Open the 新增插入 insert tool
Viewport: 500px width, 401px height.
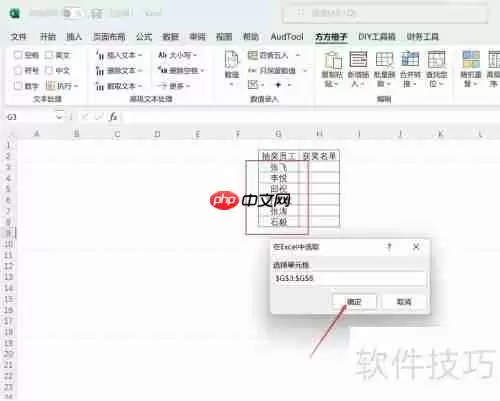tap(358, 69)
